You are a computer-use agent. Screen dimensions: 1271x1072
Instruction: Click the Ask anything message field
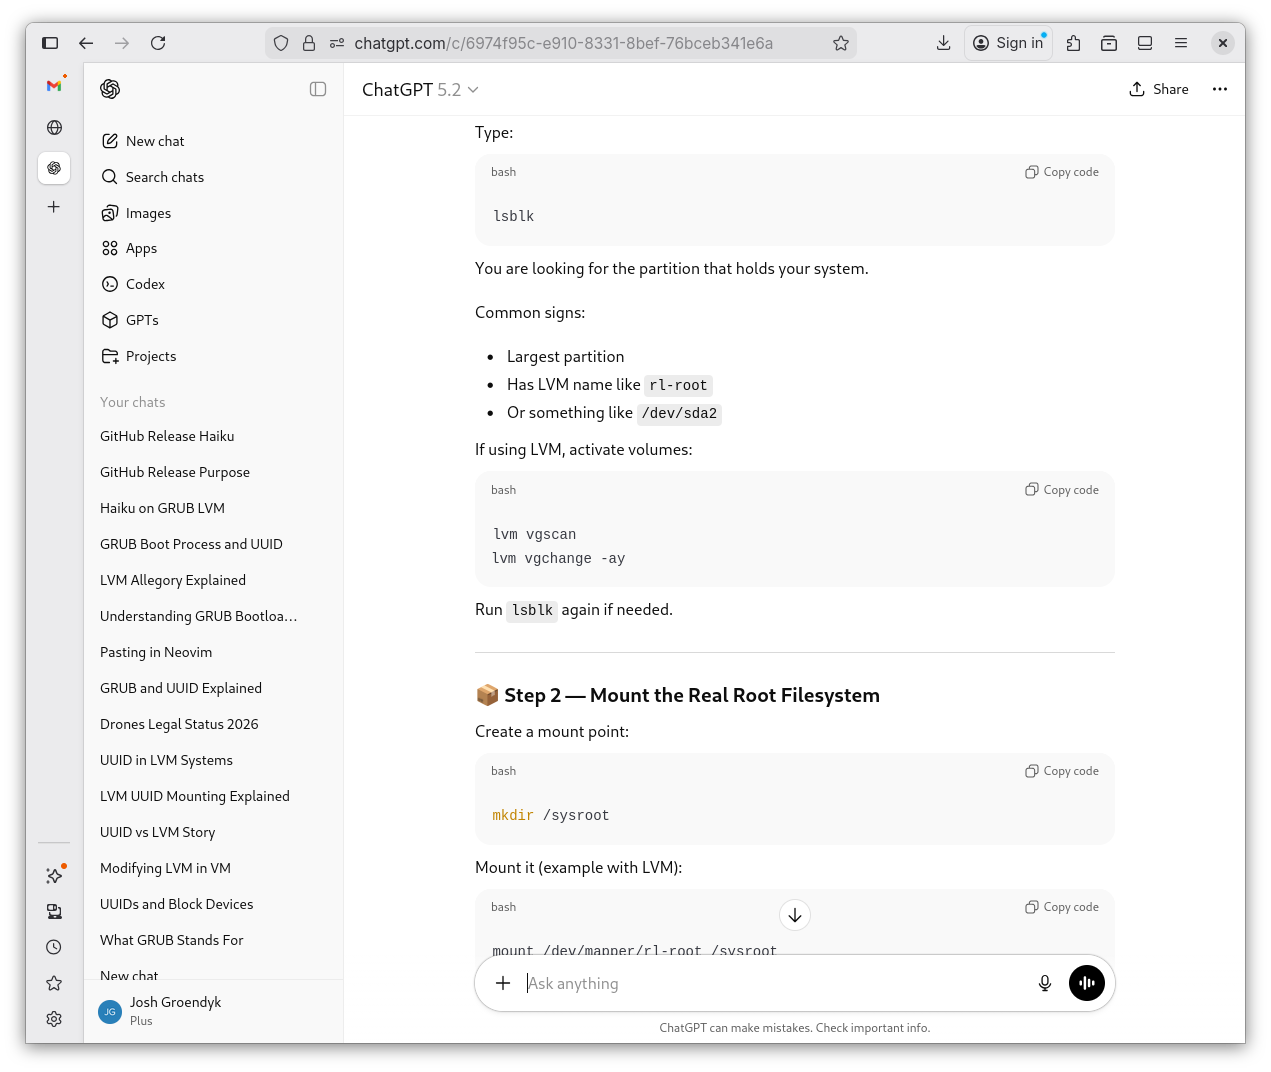(x=770, y=984)
